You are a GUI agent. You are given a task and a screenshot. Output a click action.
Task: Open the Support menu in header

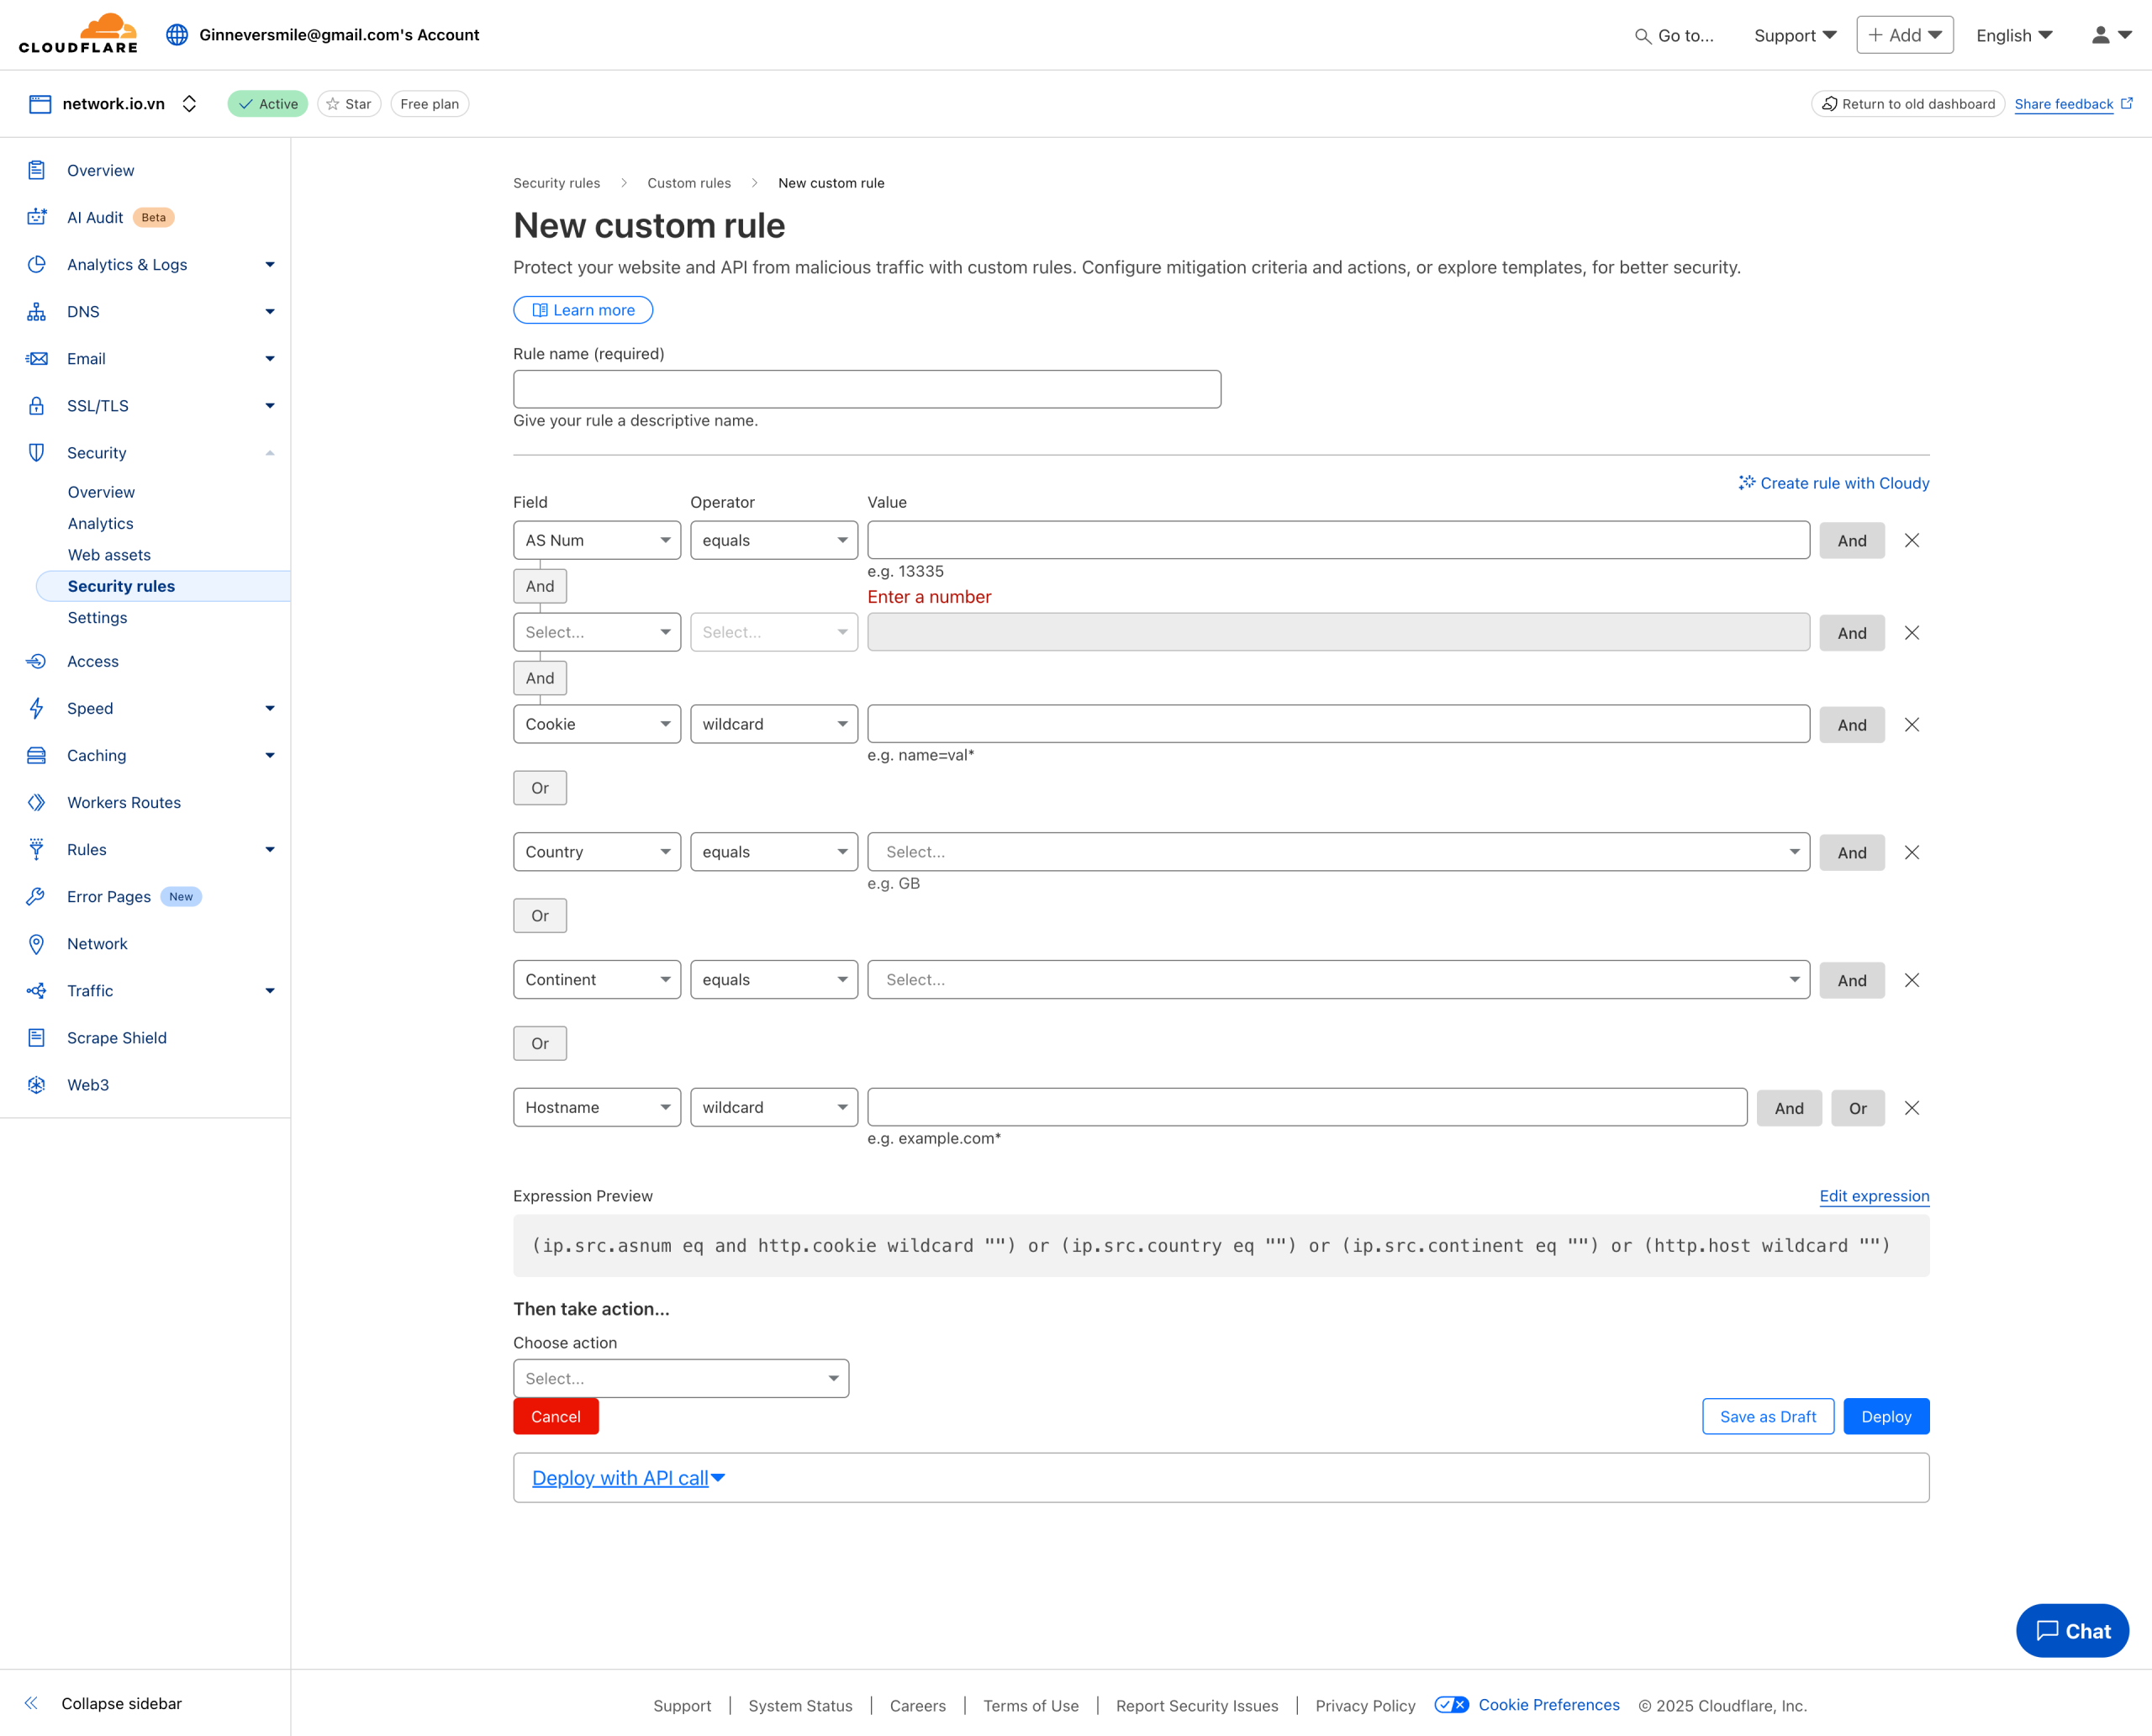tap(1795, 35)
